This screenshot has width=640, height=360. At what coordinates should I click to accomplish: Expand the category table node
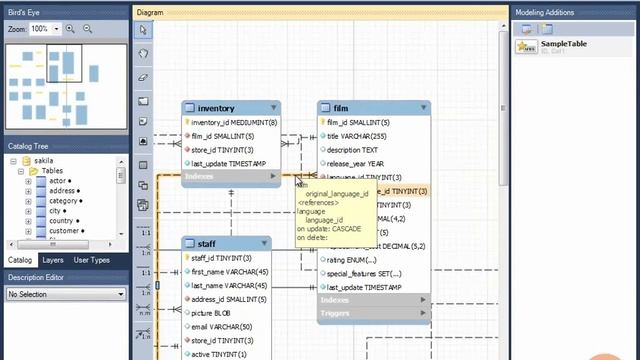(x=28, y=201)
